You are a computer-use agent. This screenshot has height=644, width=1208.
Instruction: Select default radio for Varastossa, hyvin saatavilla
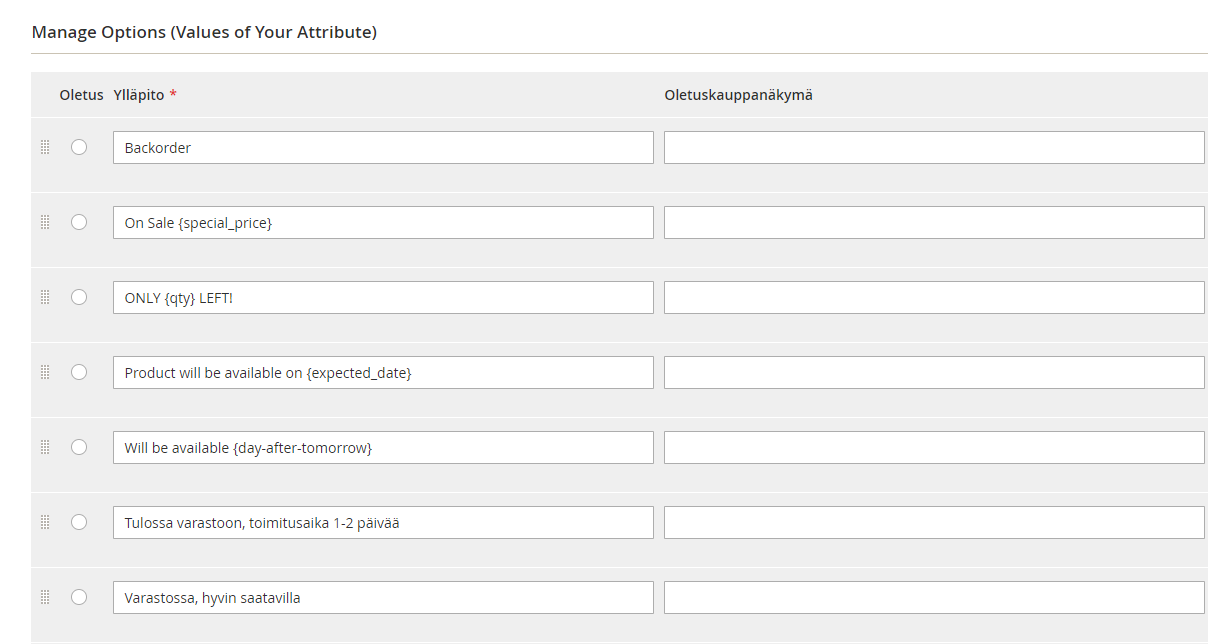[x=79, y=597]
